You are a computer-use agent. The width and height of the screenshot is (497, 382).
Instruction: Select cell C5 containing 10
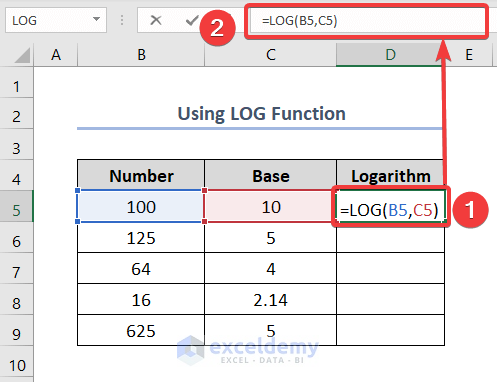click(x=270, y=206)
